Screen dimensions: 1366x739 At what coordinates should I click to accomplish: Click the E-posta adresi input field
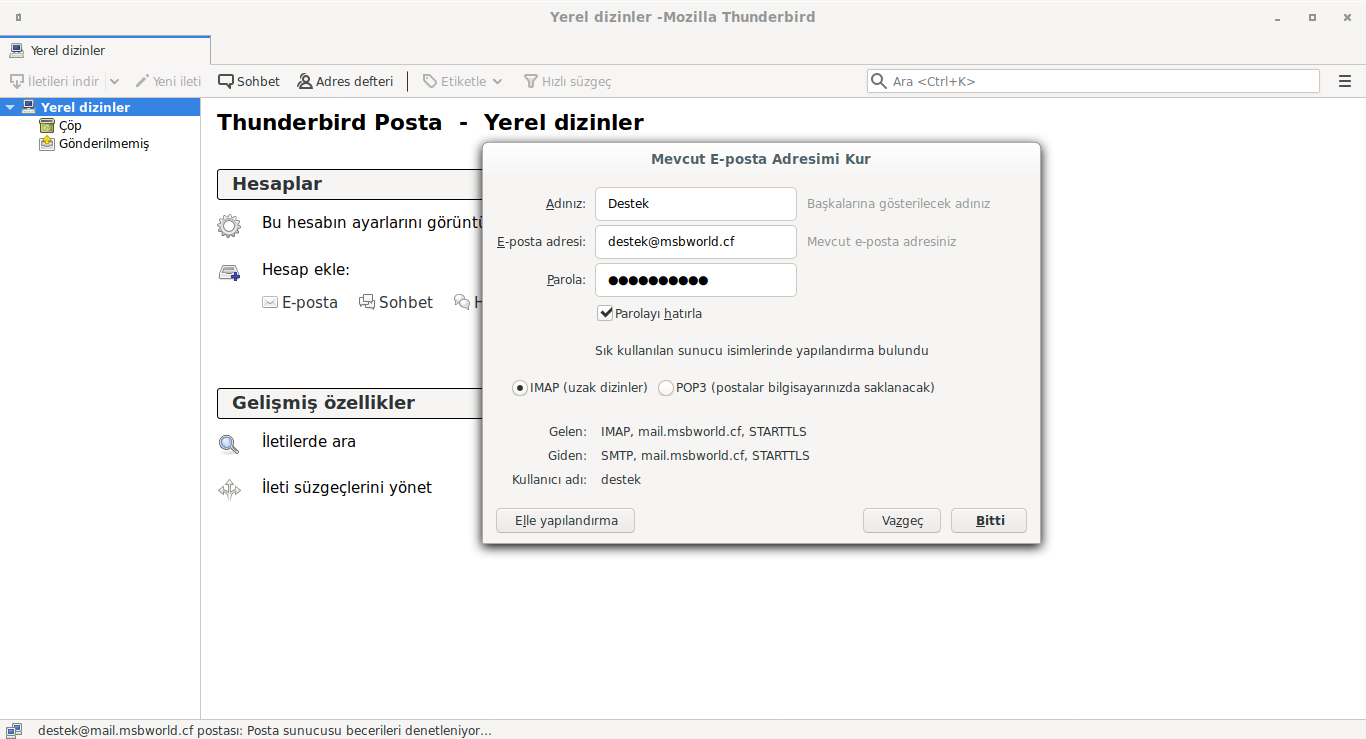[x=696, y=242]
